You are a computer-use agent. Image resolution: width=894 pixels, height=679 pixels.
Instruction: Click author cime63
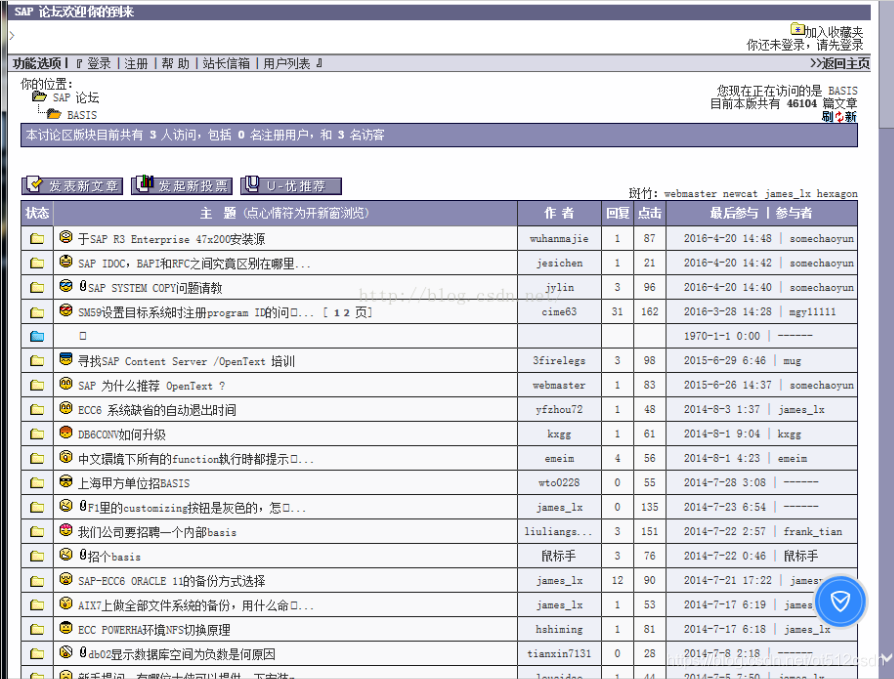(559, 312)
